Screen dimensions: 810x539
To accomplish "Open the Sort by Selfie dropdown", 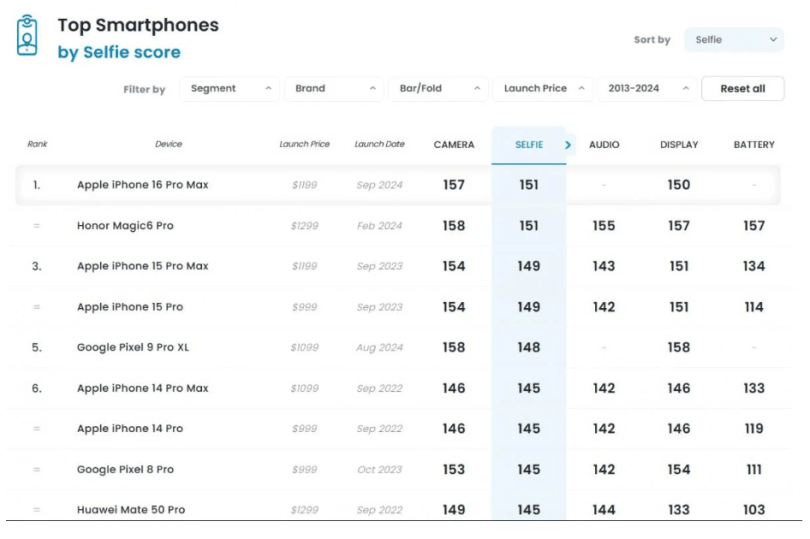I will (x=733, y=40).
